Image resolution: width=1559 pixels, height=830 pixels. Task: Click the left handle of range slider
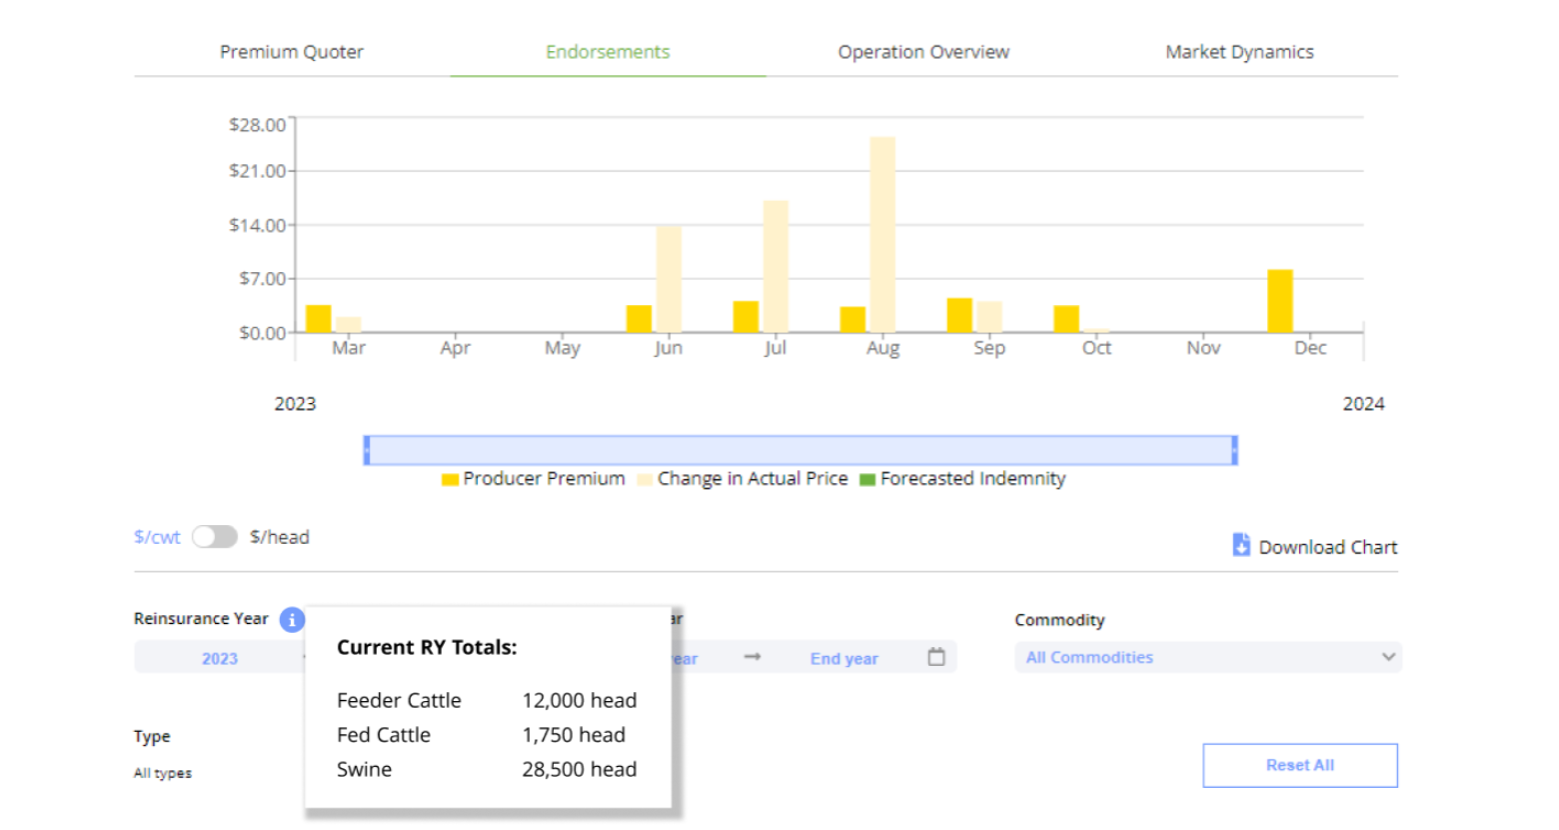(x=367, y=450)
